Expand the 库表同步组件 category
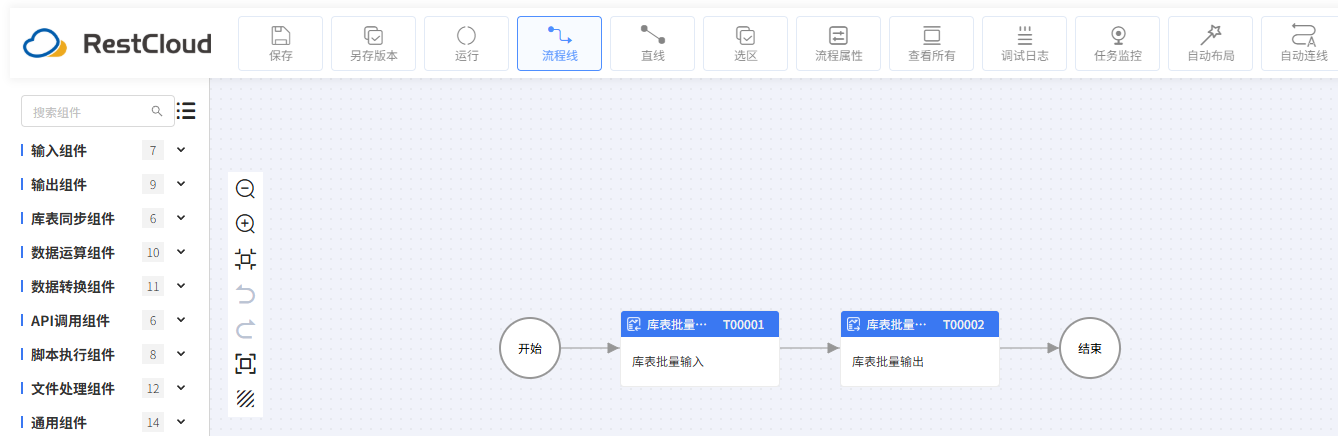This screenshot has height=436, width=1338. click(x=181, y=218)
